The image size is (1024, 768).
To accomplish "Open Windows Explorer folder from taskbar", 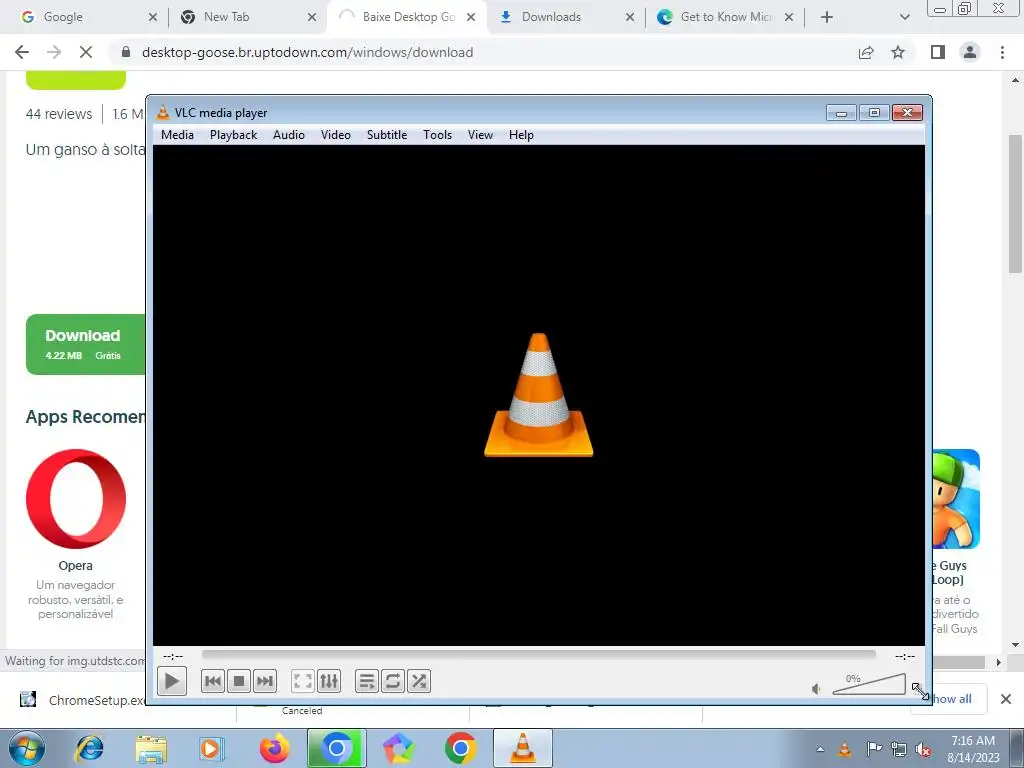I will click(x=151, y=748).
